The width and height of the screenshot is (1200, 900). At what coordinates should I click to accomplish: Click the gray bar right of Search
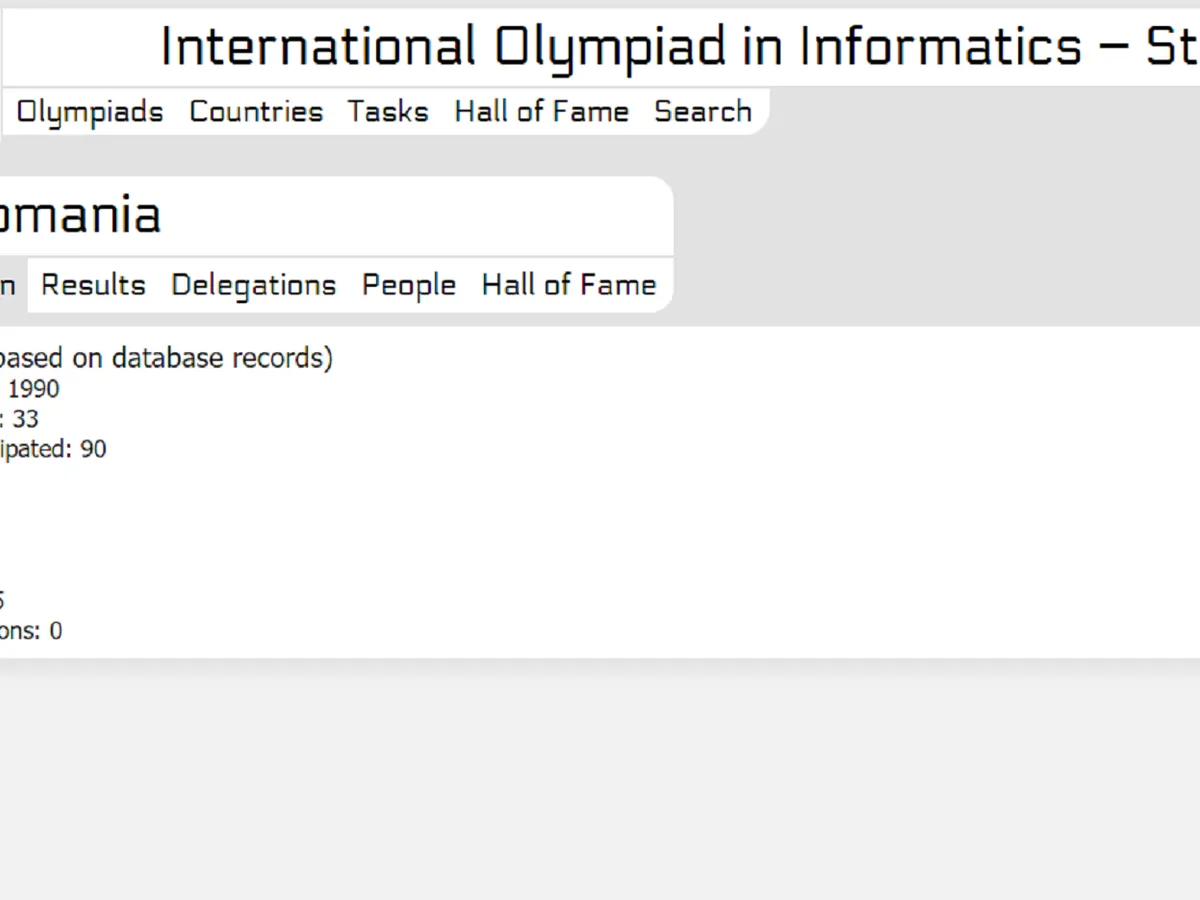coord(980,111)
